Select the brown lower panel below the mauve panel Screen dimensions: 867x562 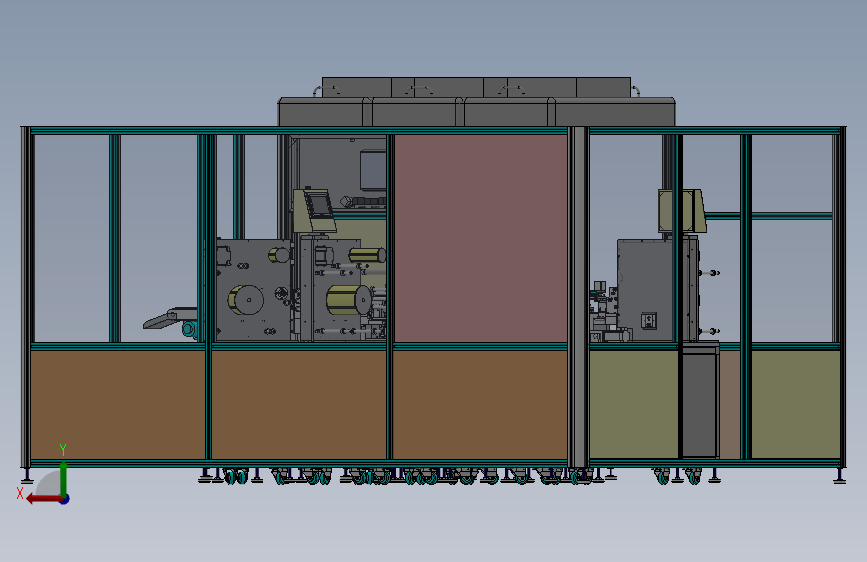(x=480, y=405)
